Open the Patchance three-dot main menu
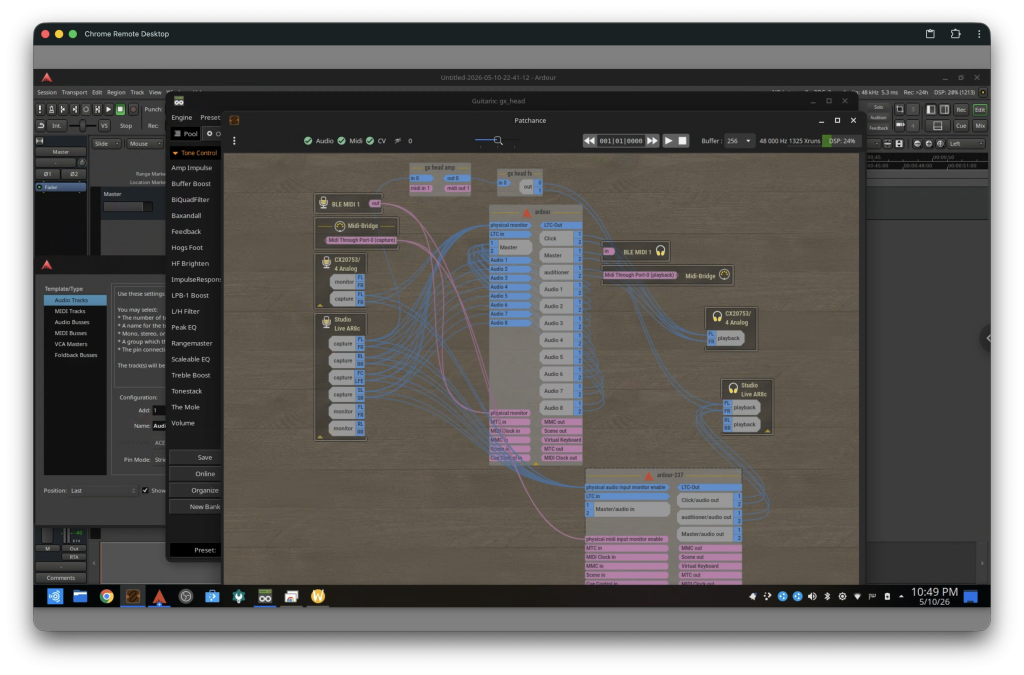1024x675 pixels. [x=234, y=140]
